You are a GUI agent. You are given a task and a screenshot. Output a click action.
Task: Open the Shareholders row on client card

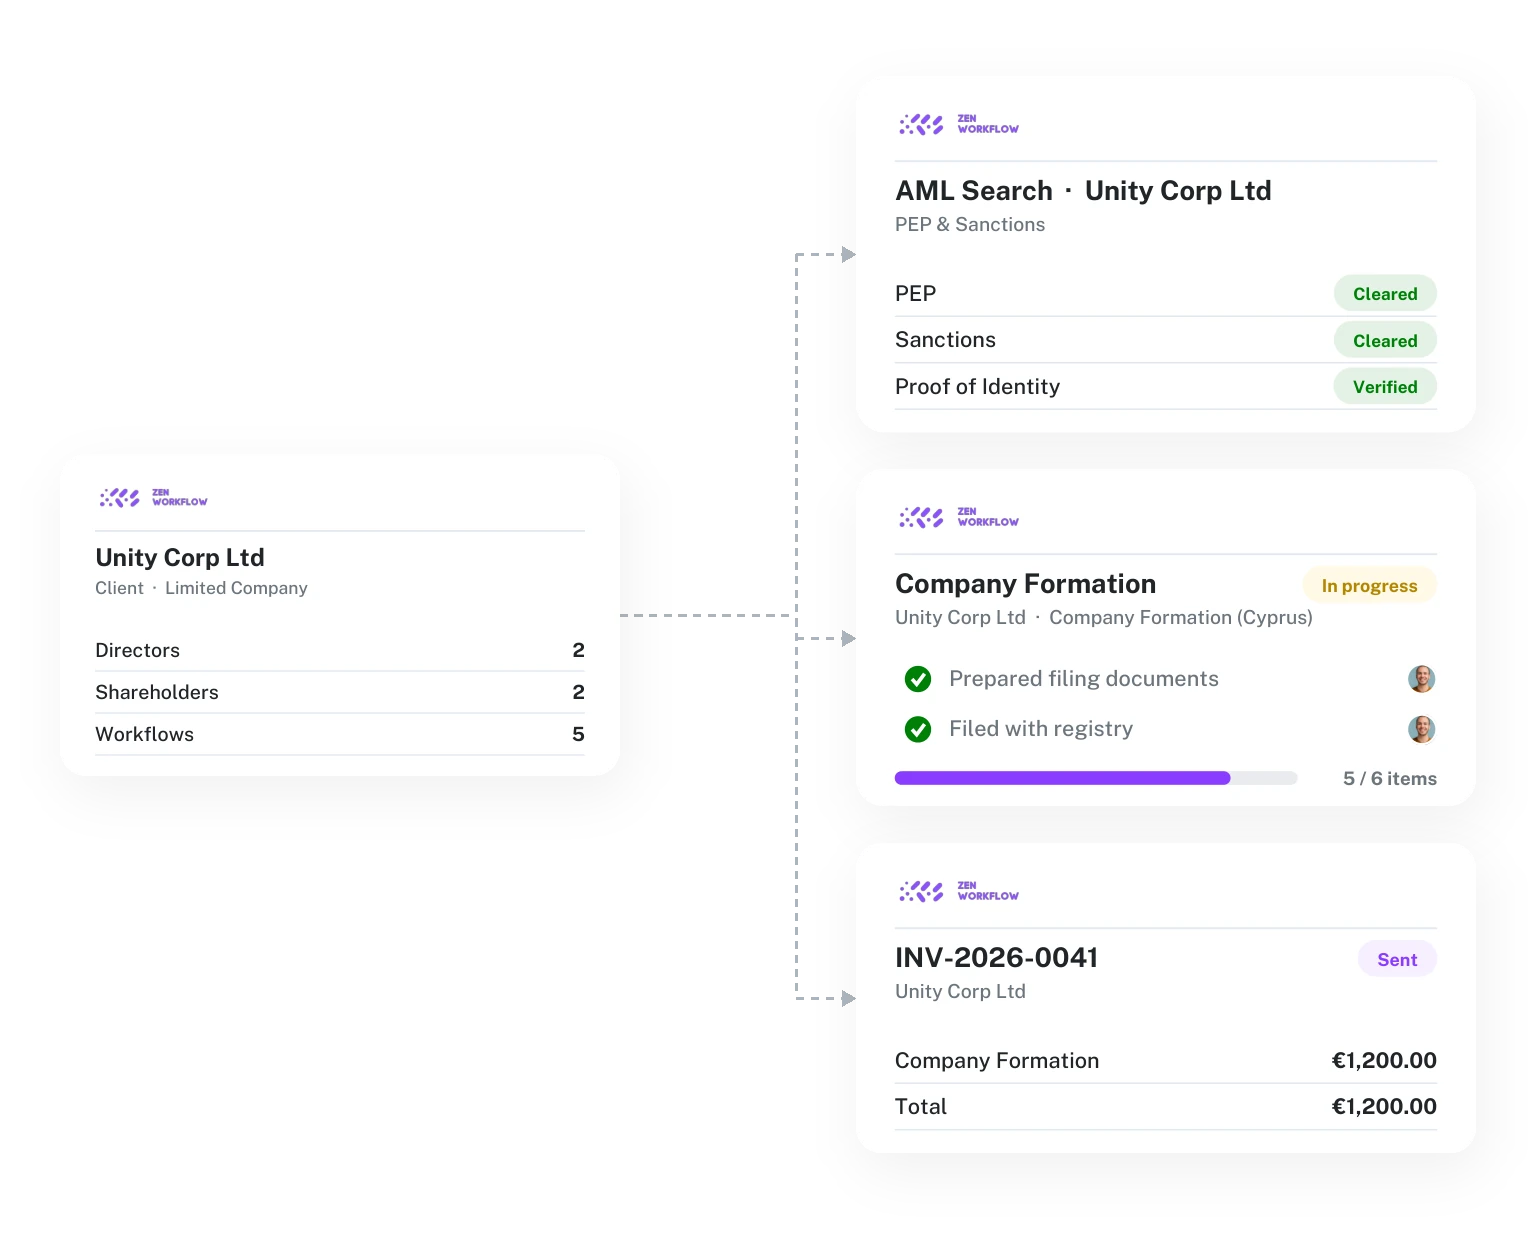coord(340,692)
